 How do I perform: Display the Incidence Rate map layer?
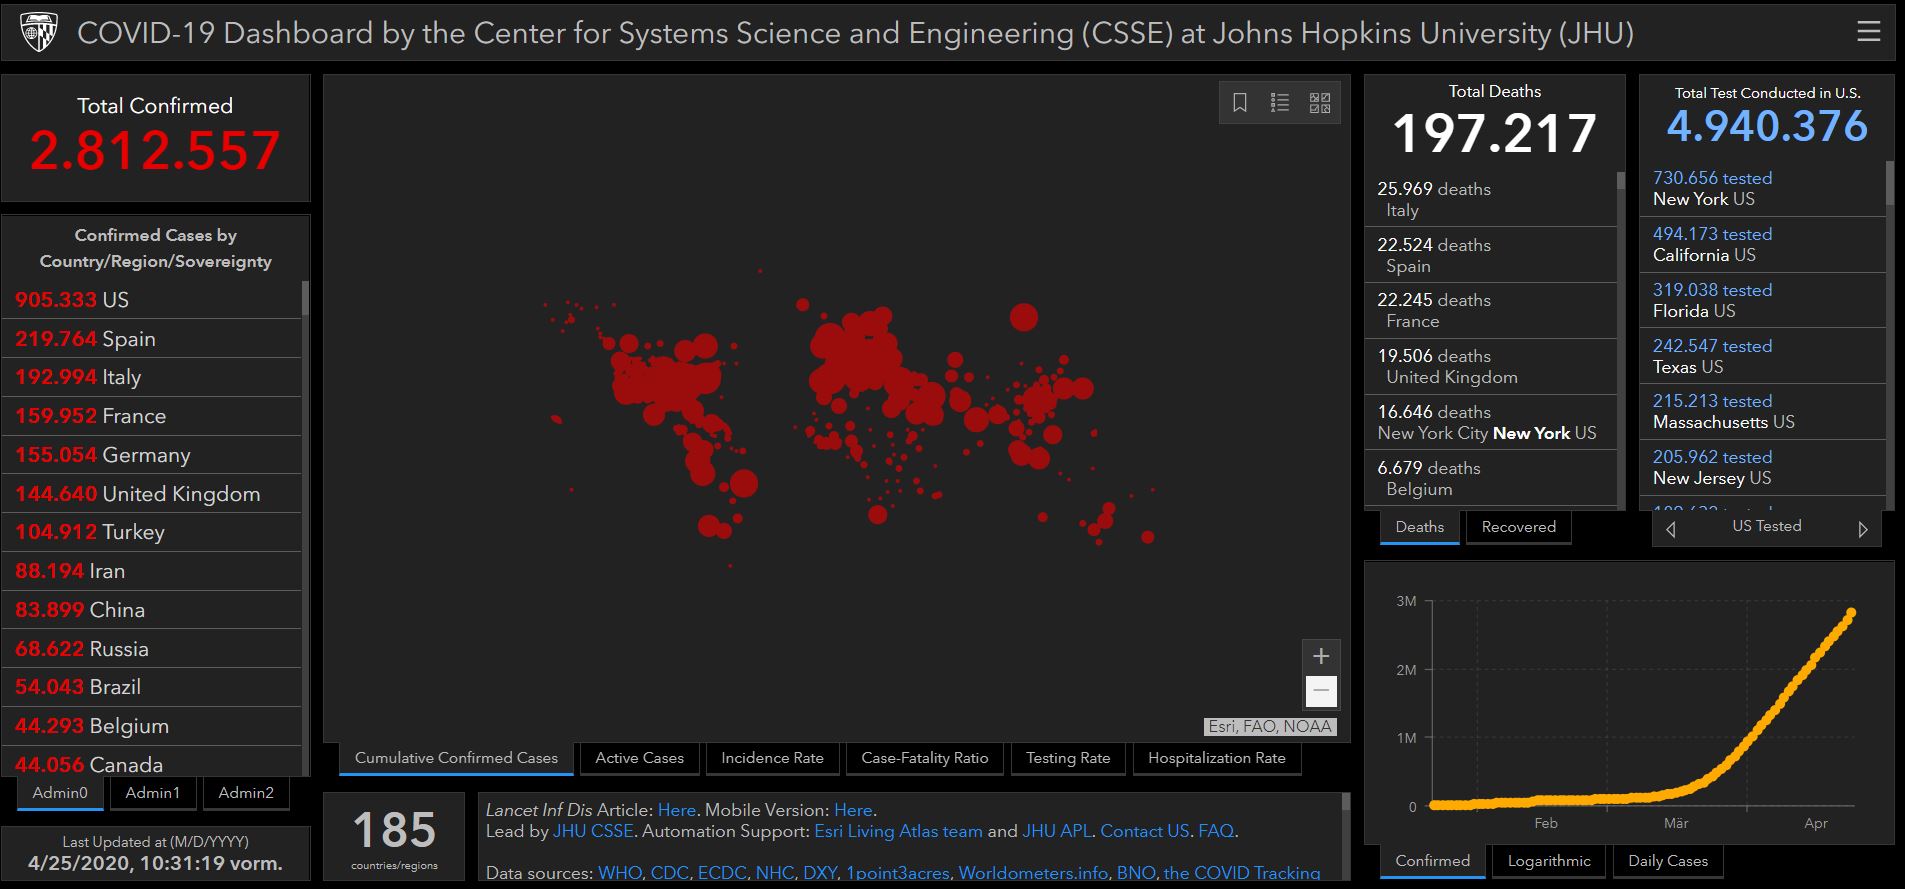point(772,758)
